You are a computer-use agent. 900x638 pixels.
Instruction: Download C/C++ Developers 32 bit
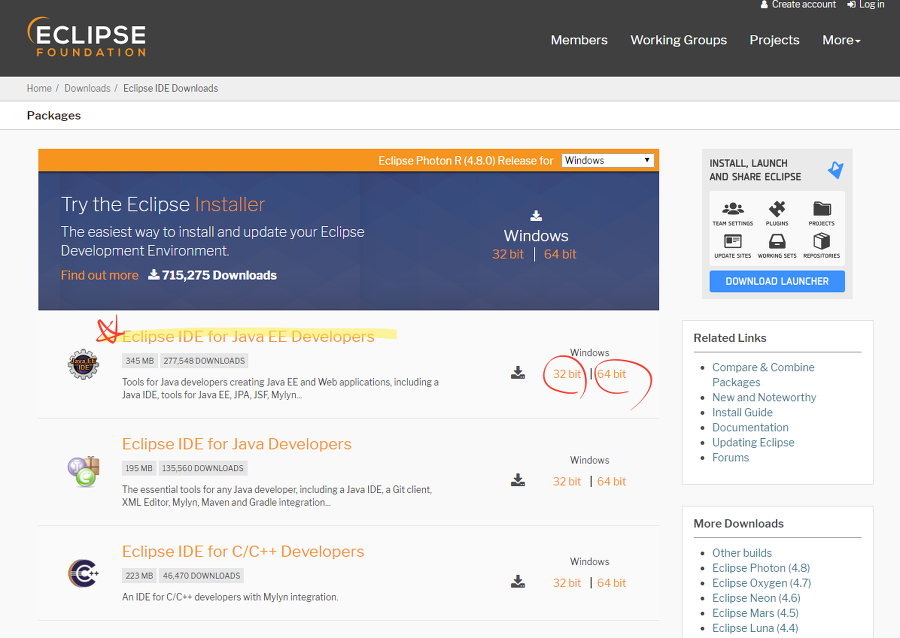[567, 583]
